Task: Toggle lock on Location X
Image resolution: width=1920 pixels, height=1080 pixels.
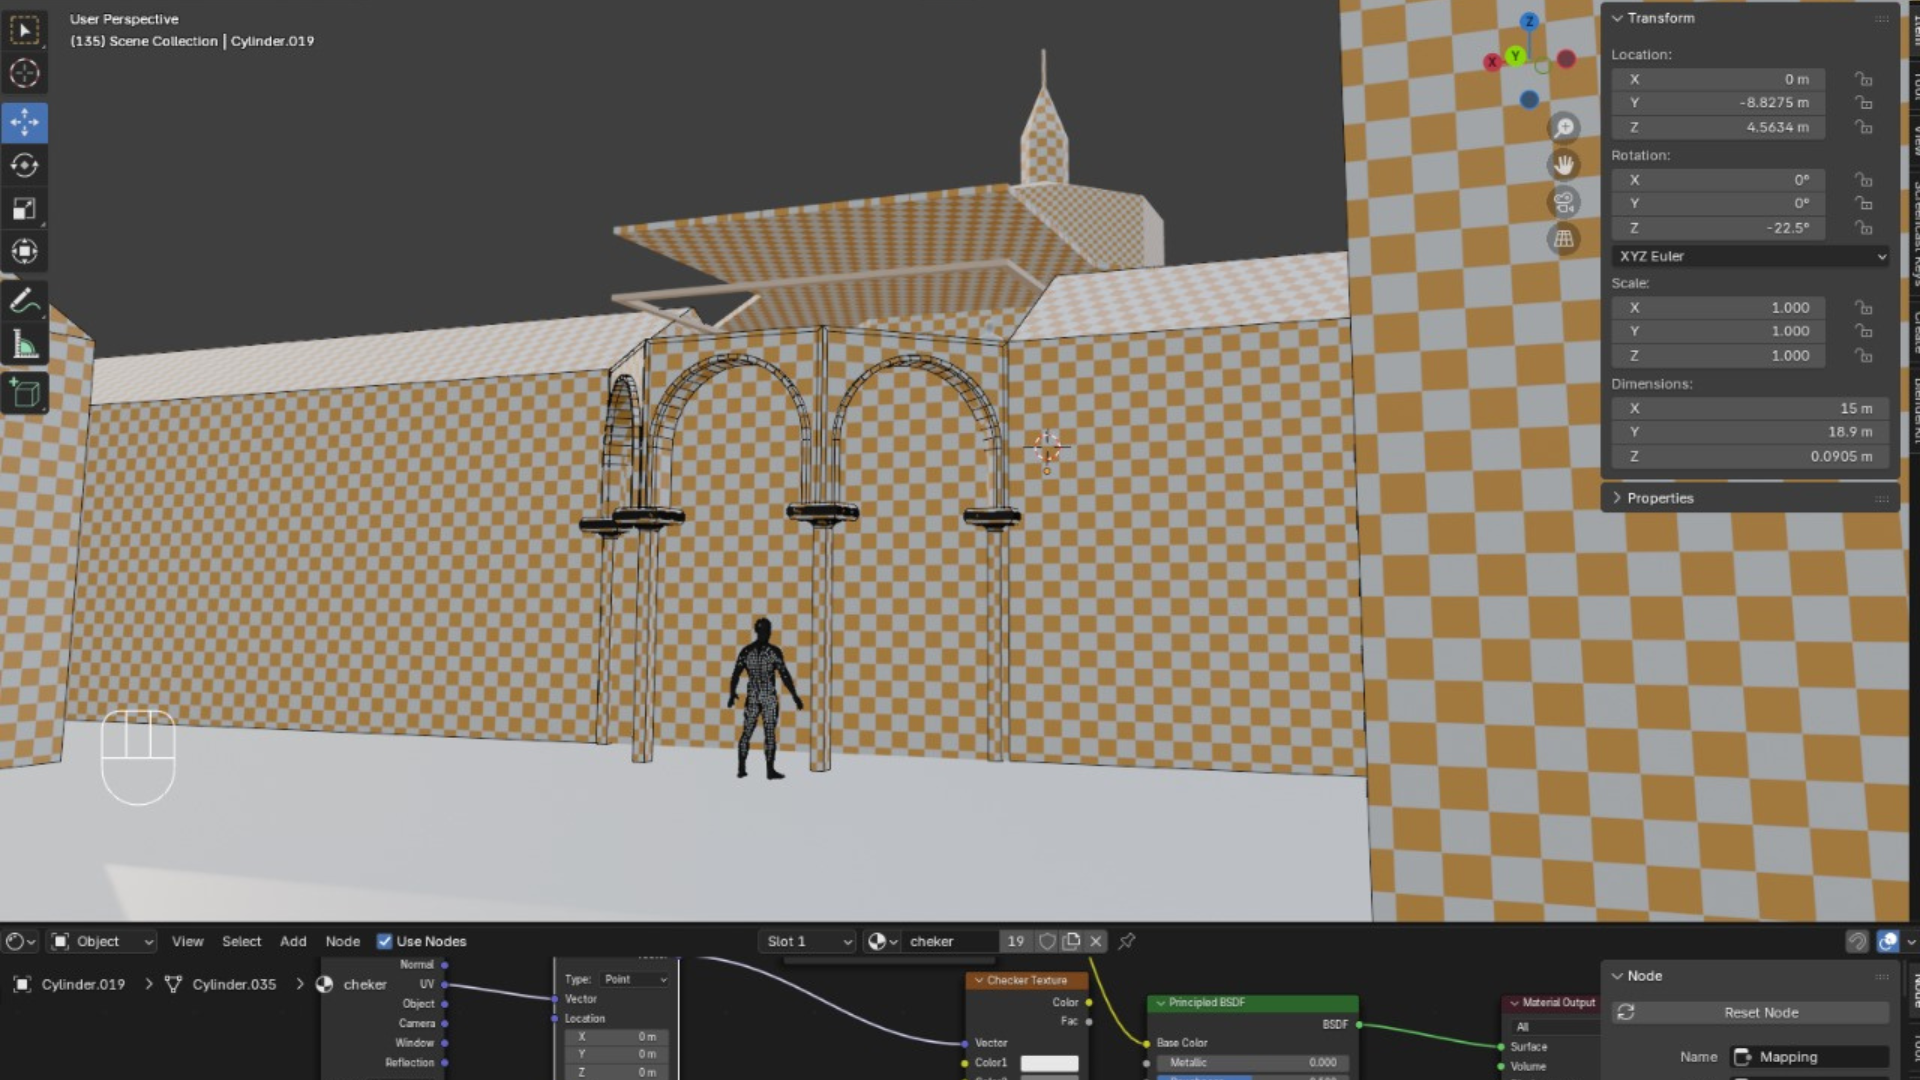Action: coord(1863,79)
